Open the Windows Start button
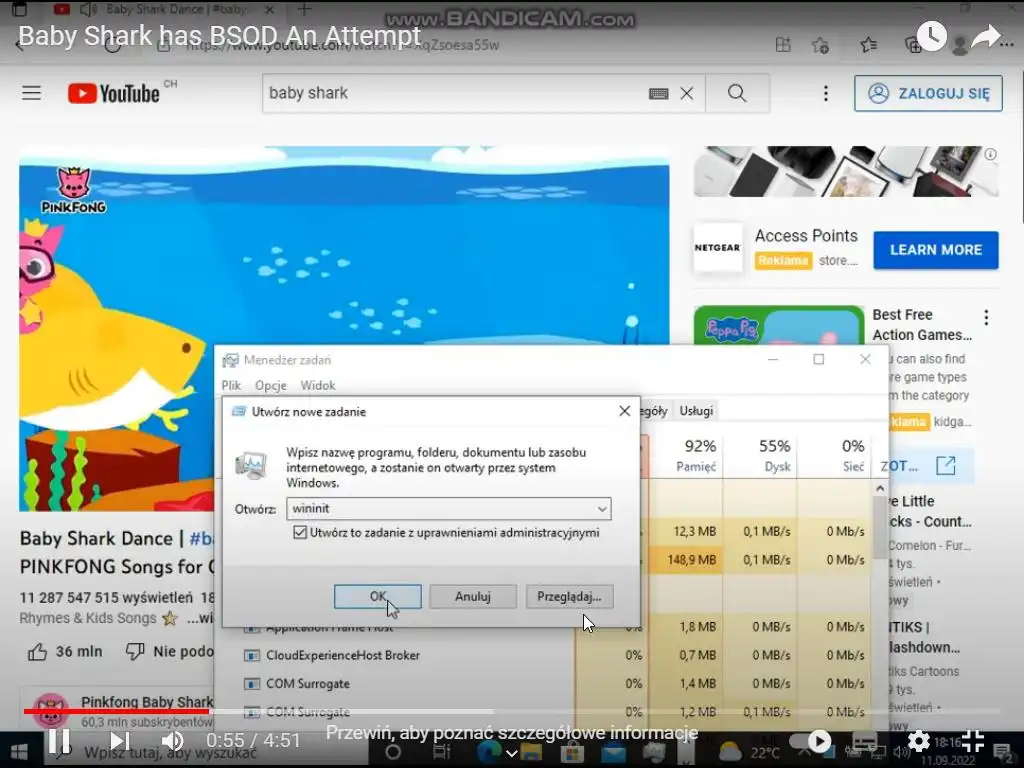Screen dimensions: 1024x768 coord(19,752)
